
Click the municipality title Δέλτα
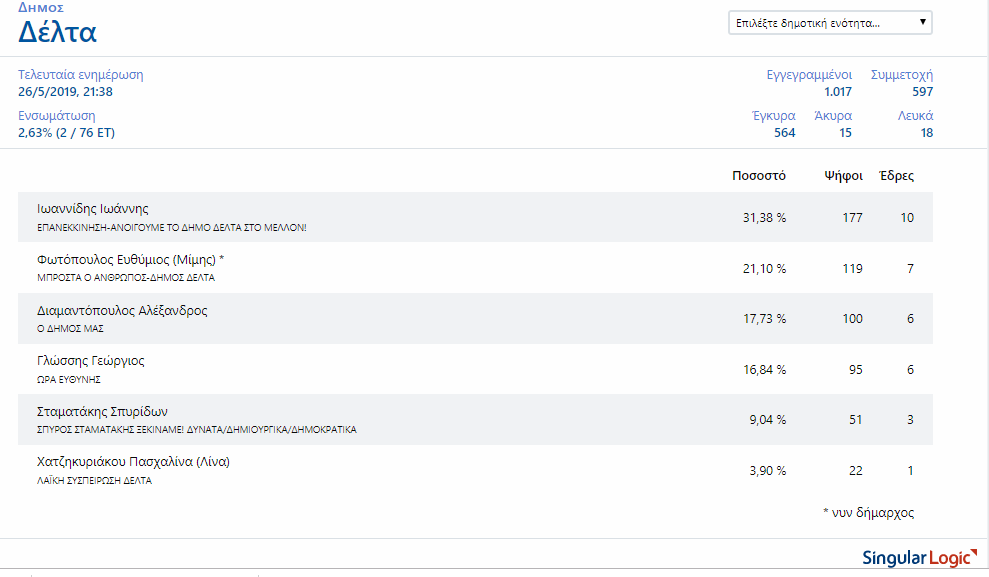pyautogui.click(x=57, y=32)
